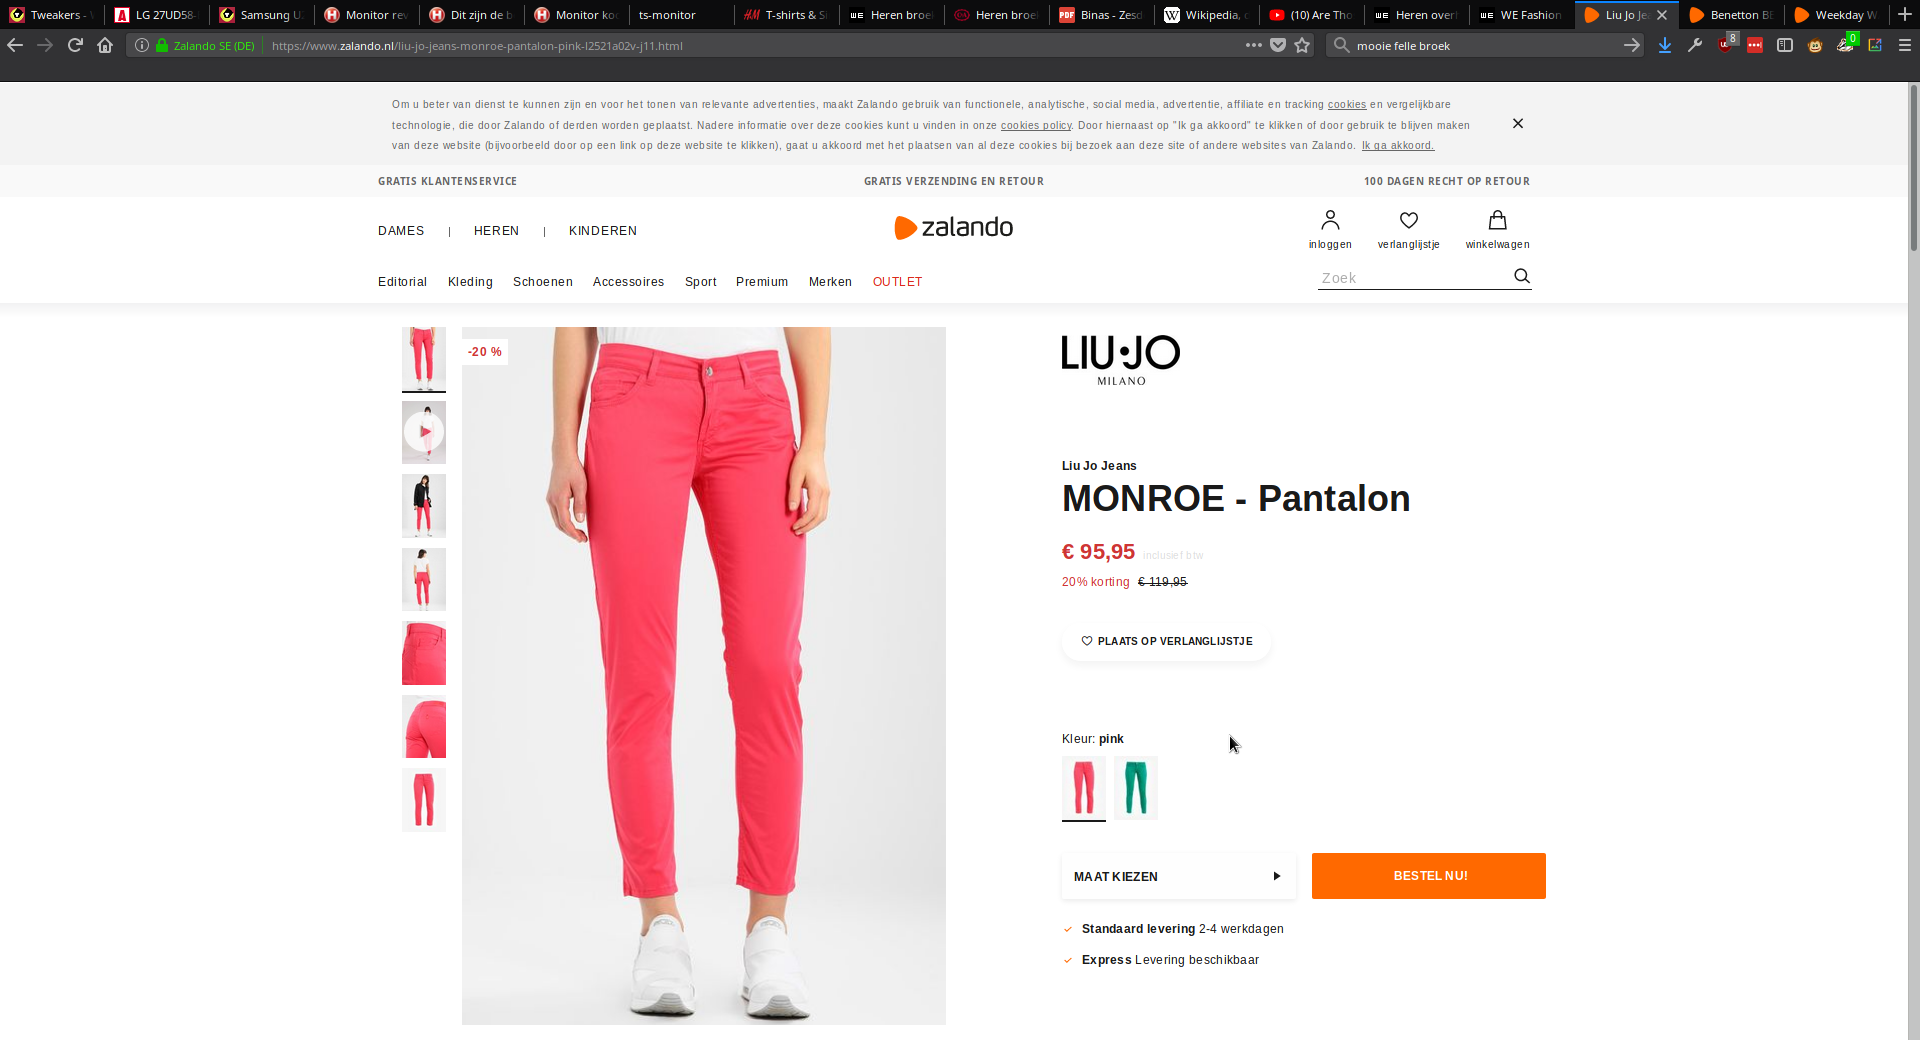Bookmark page with star icon
The width and height of the screenshot is (1920, 1040).
[x=1302, y=45]
